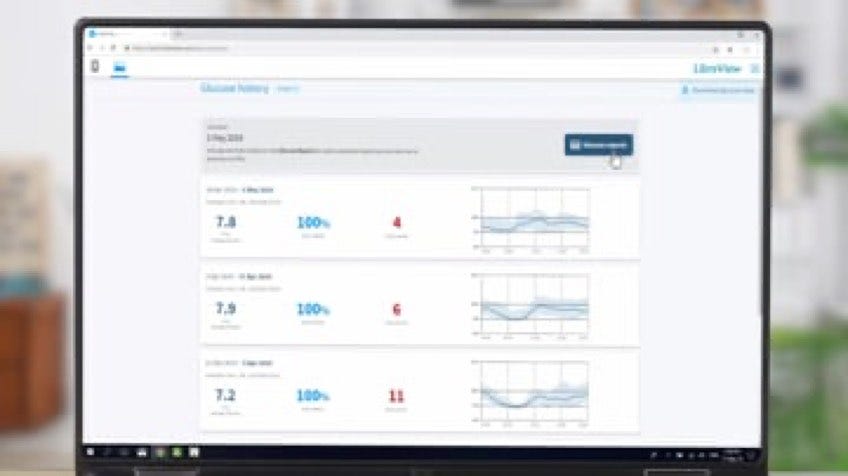Screen dimensions: 848x476
Task: Open the glucose chart in the 7.8 card
Action: (x=531, y=219)
